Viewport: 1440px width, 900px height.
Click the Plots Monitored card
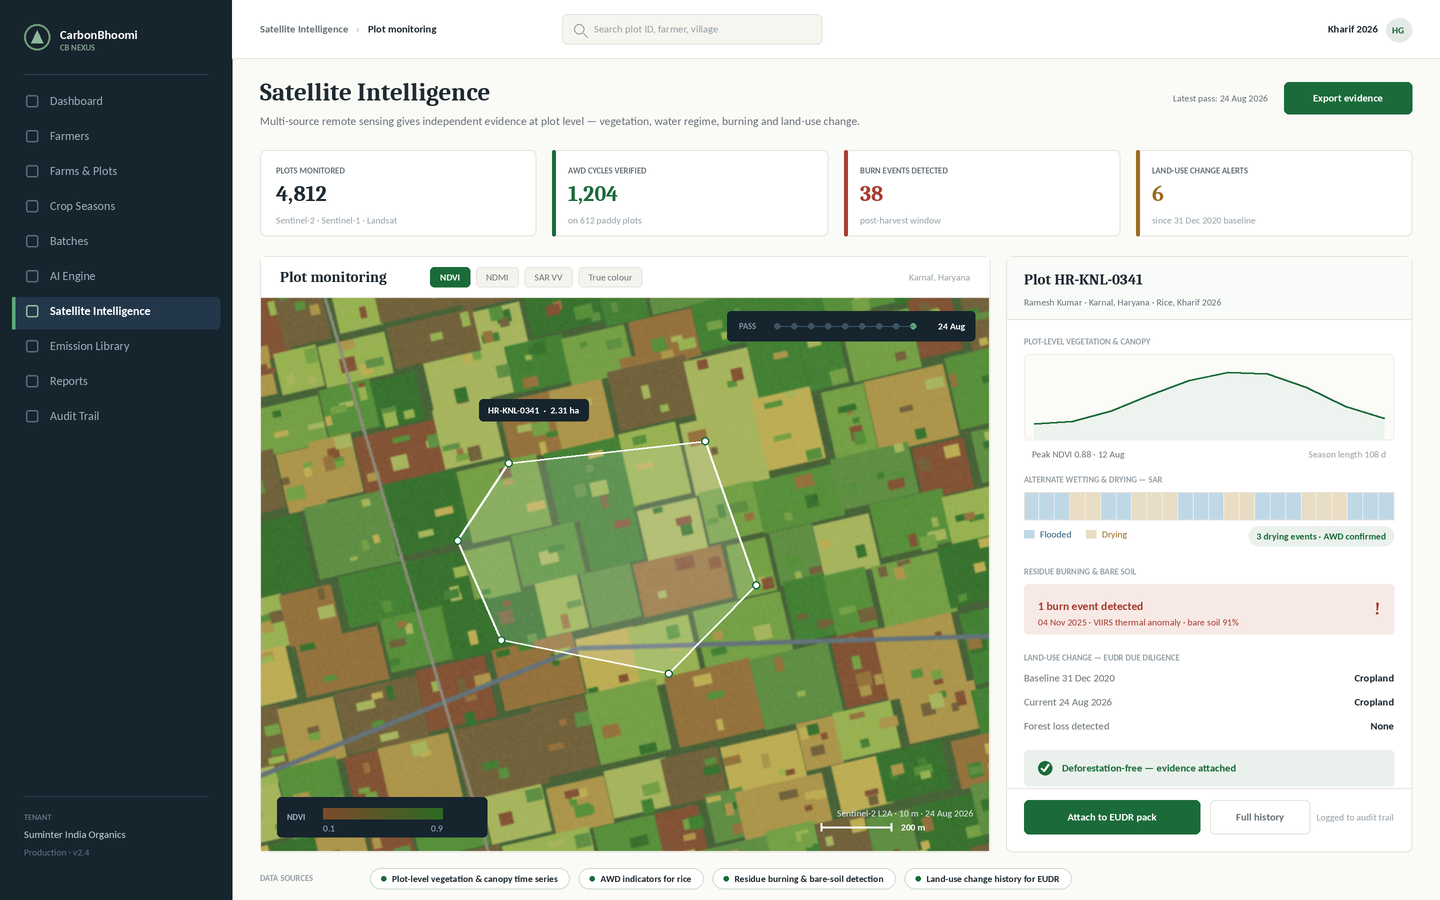tap(398, 193)
